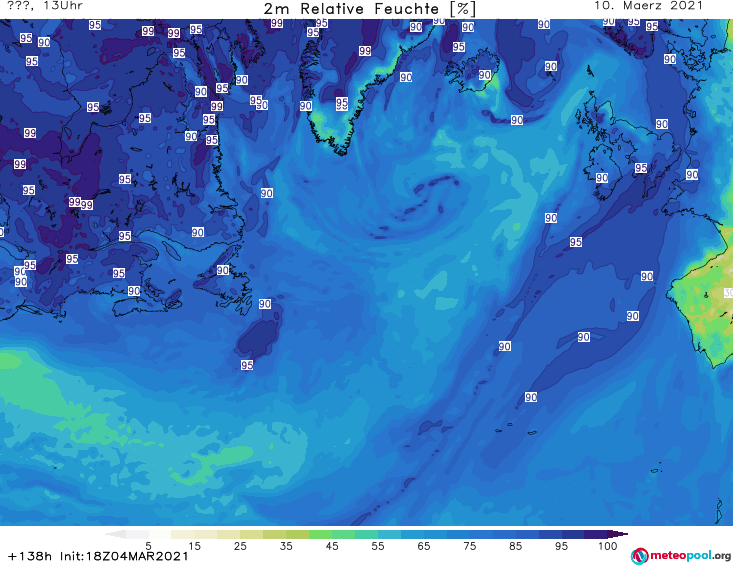Click the color scale label '25'
The width and height of the screenshot is (733, 566).
coord(240,546)
